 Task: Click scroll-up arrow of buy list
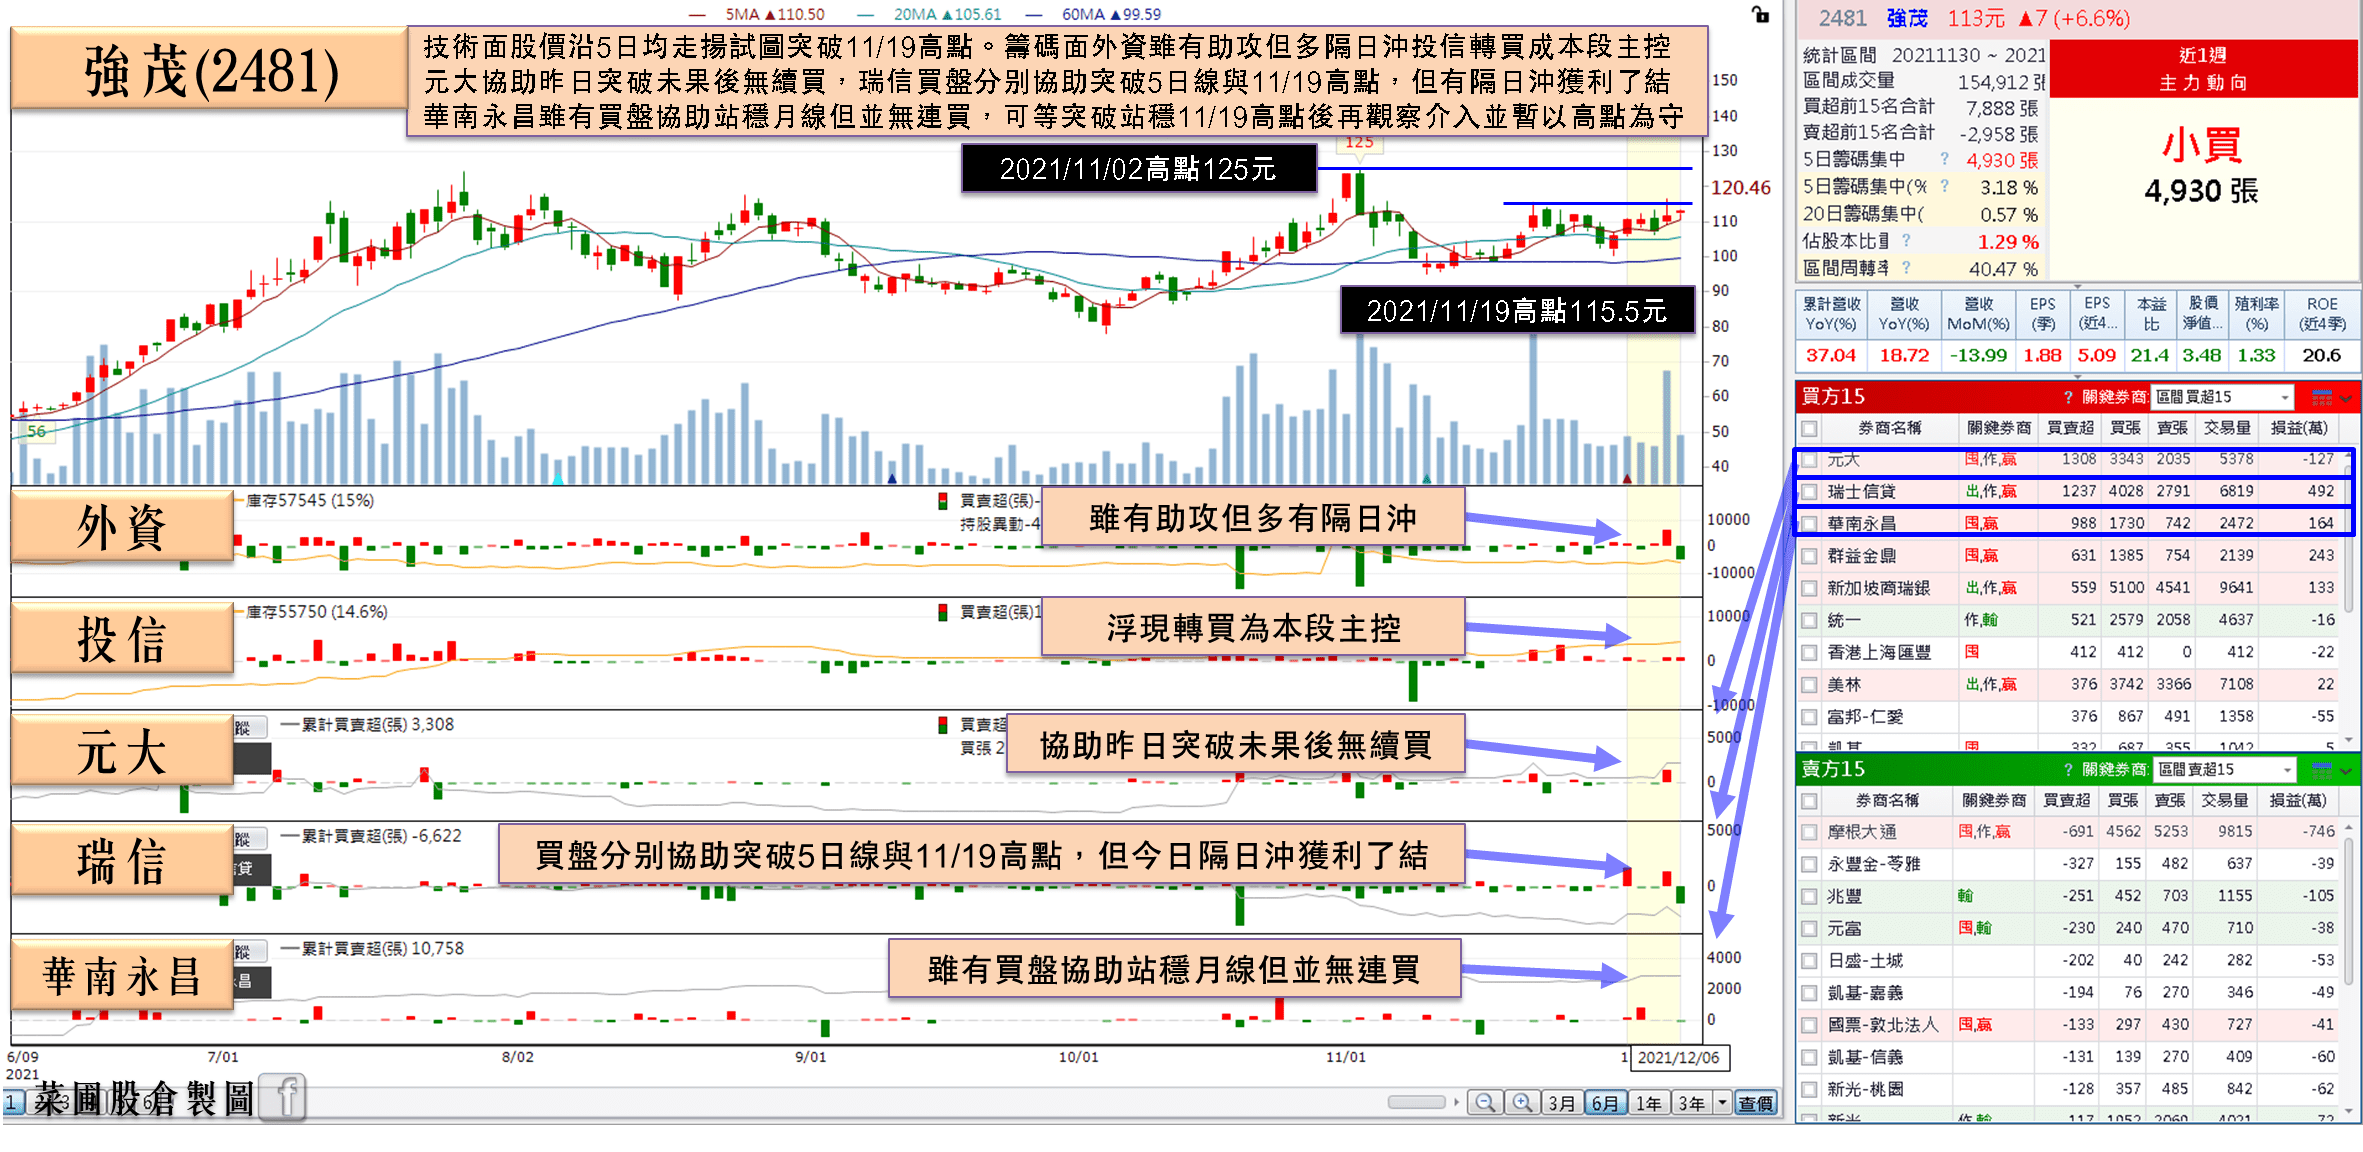[x=2349, y=456]
